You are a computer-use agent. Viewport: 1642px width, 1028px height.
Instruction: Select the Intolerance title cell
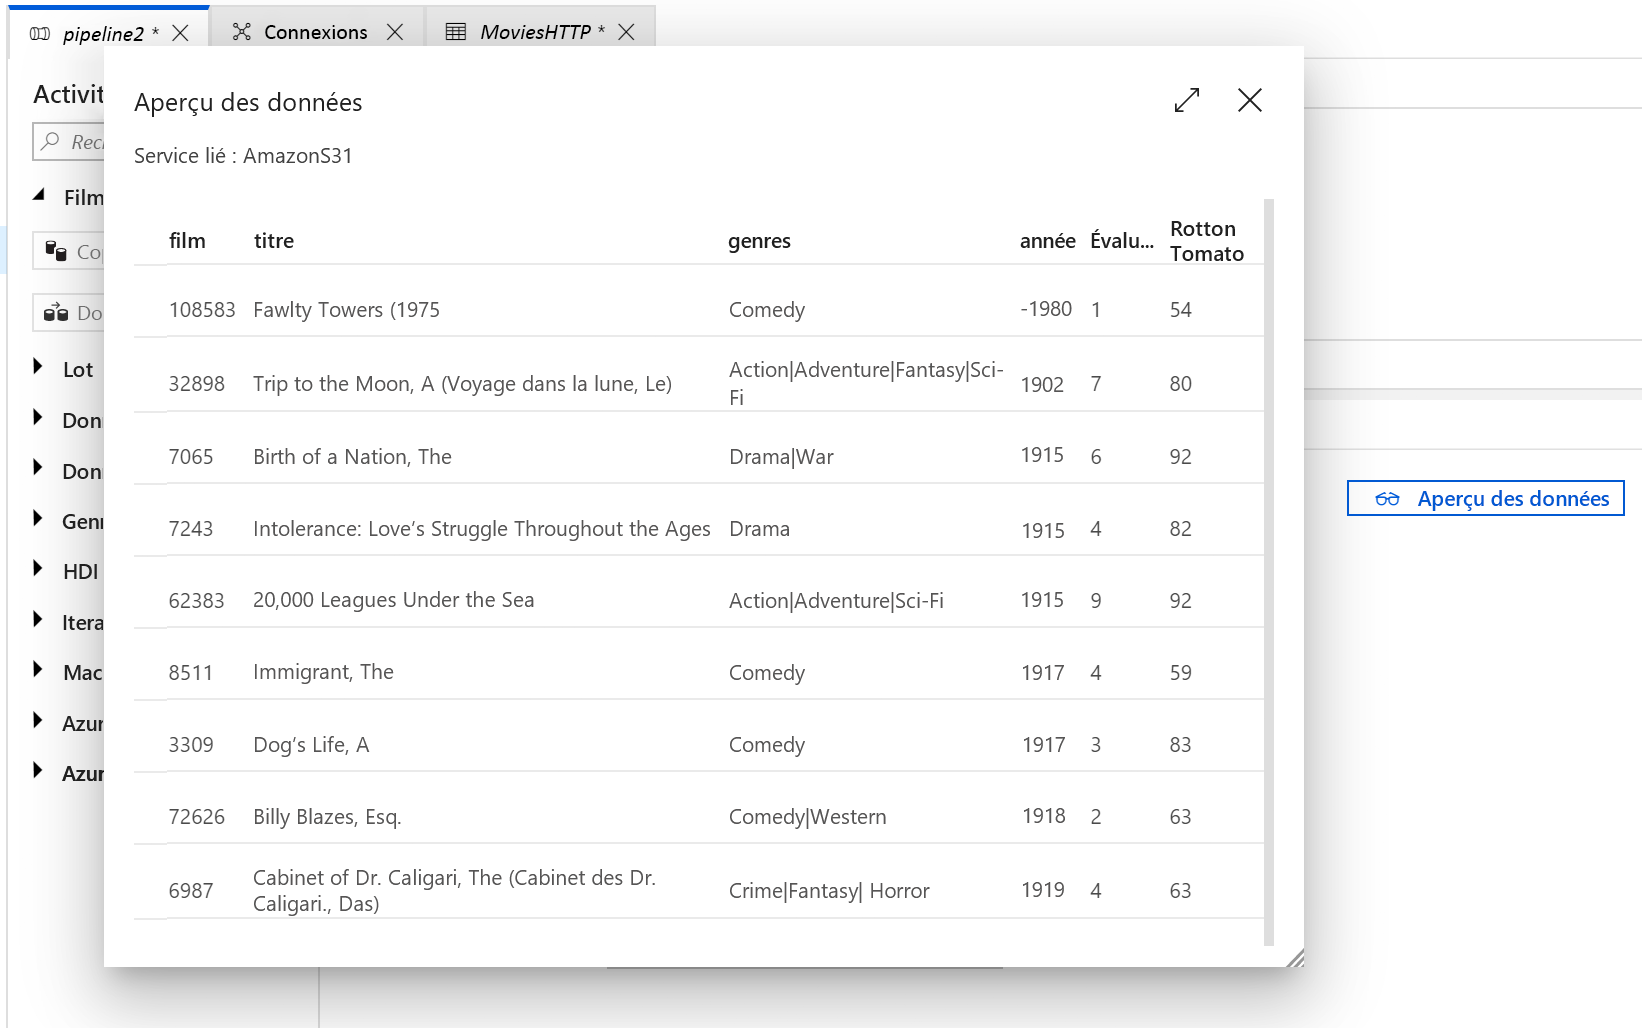[482, 529]
